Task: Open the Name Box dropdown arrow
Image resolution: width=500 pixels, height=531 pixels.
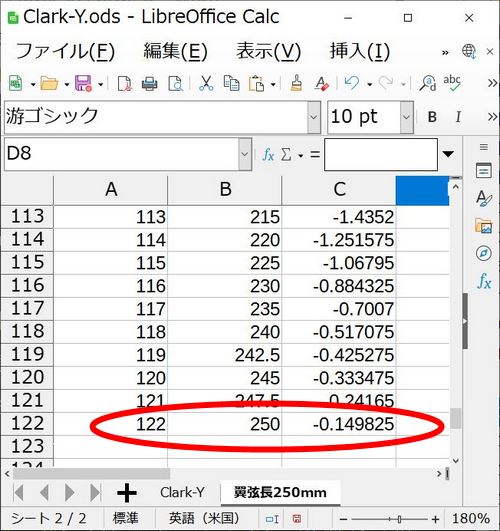Action: pyautogui.click(x=245, y=154)
